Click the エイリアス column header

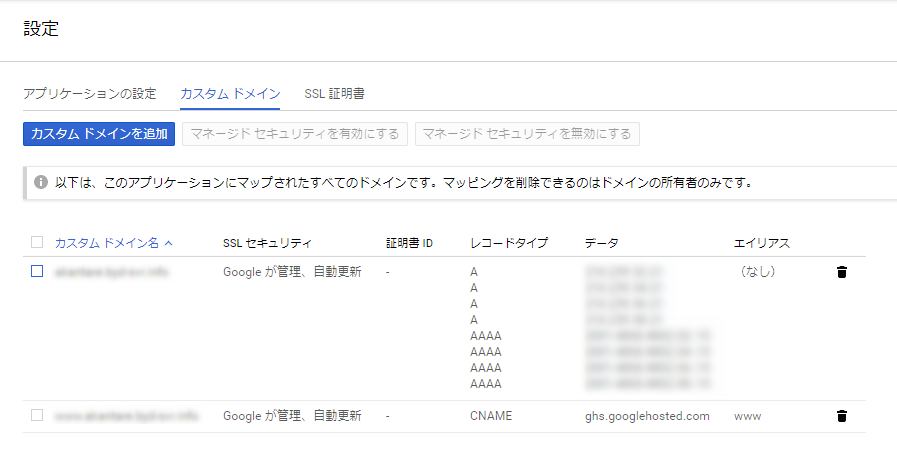click(762, 243)
